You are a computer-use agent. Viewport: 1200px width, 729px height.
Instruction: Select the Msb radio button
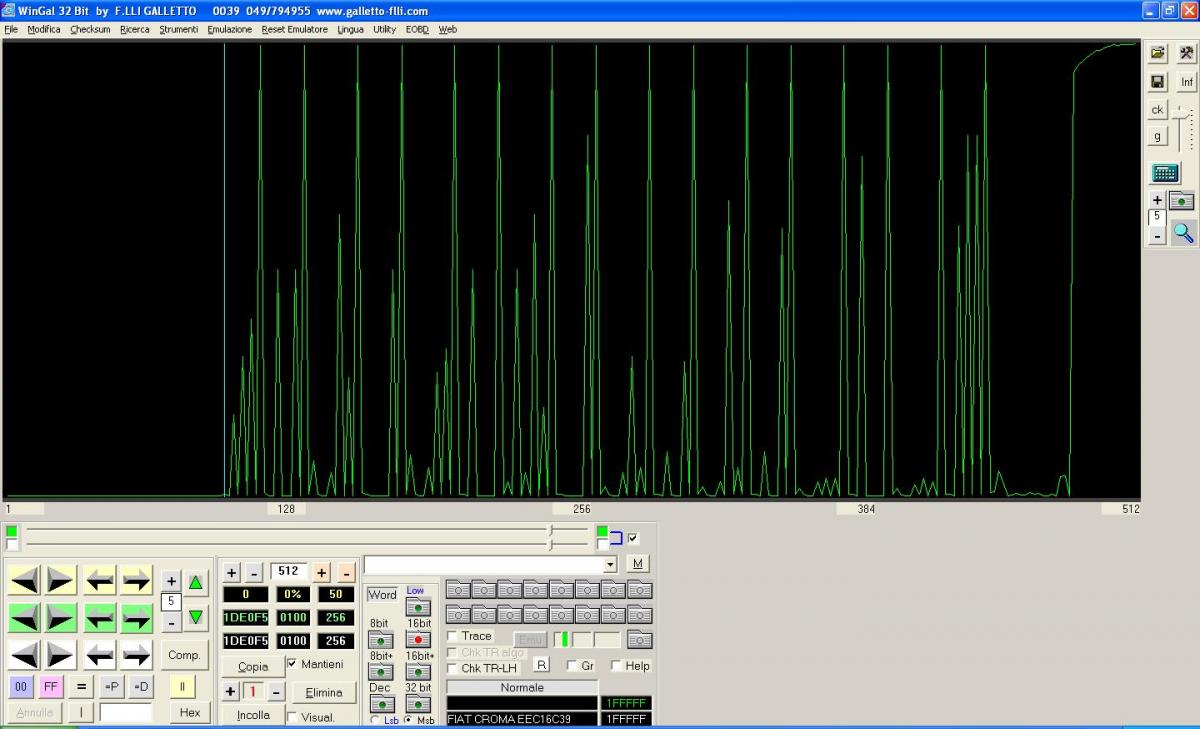click(x=408, y=720)
